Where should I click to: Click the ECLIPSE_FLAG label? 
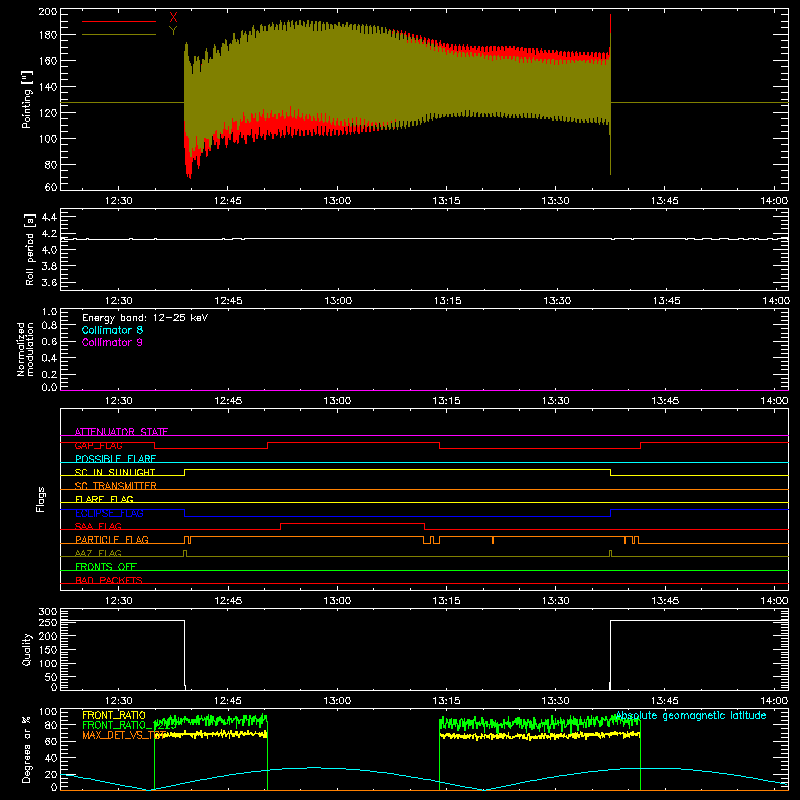(x=109, y=513)
